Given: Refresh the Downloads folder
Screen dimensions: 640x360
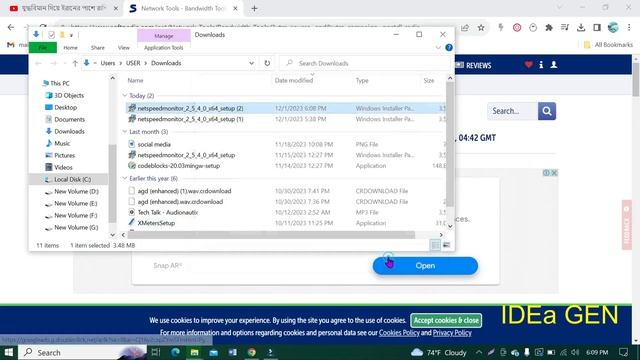Looking at the screenshot, I should click(267, 63).
